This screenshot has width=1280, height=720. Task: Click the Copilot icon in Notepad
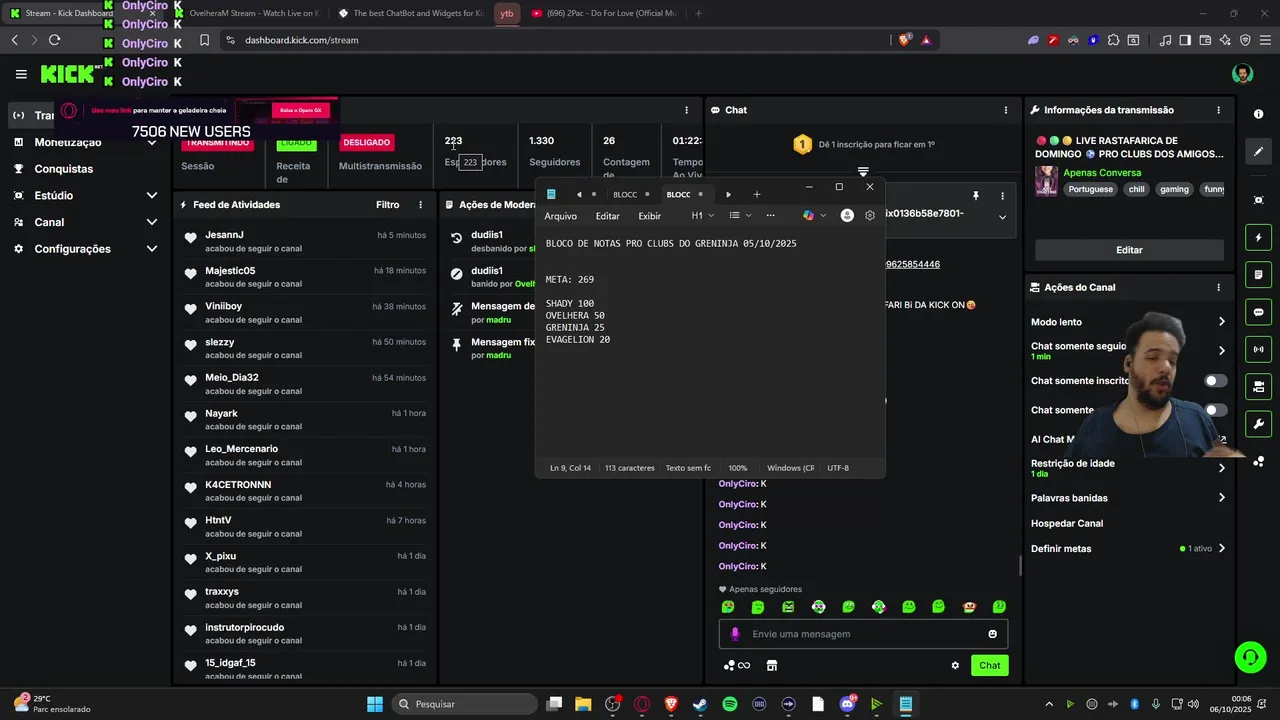point(809,215)
